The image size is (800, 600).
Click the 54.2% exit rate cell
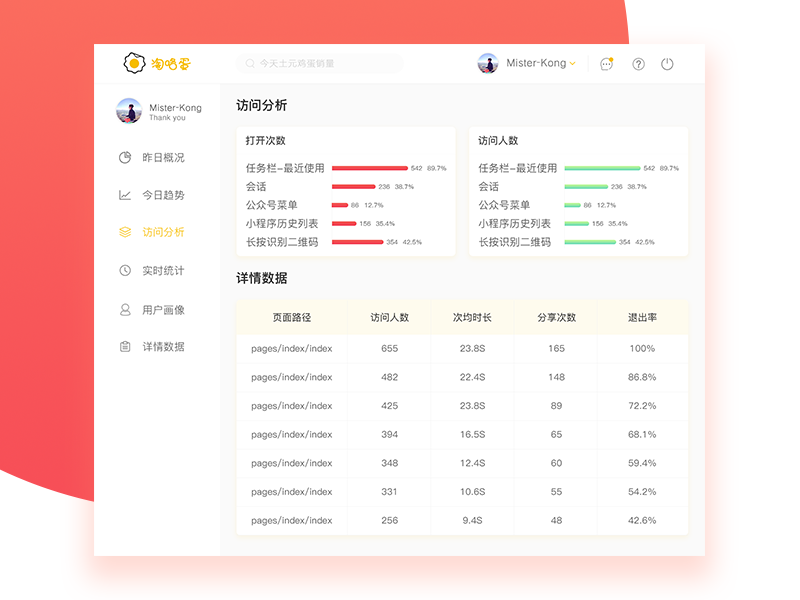click(x=642, y=491)
